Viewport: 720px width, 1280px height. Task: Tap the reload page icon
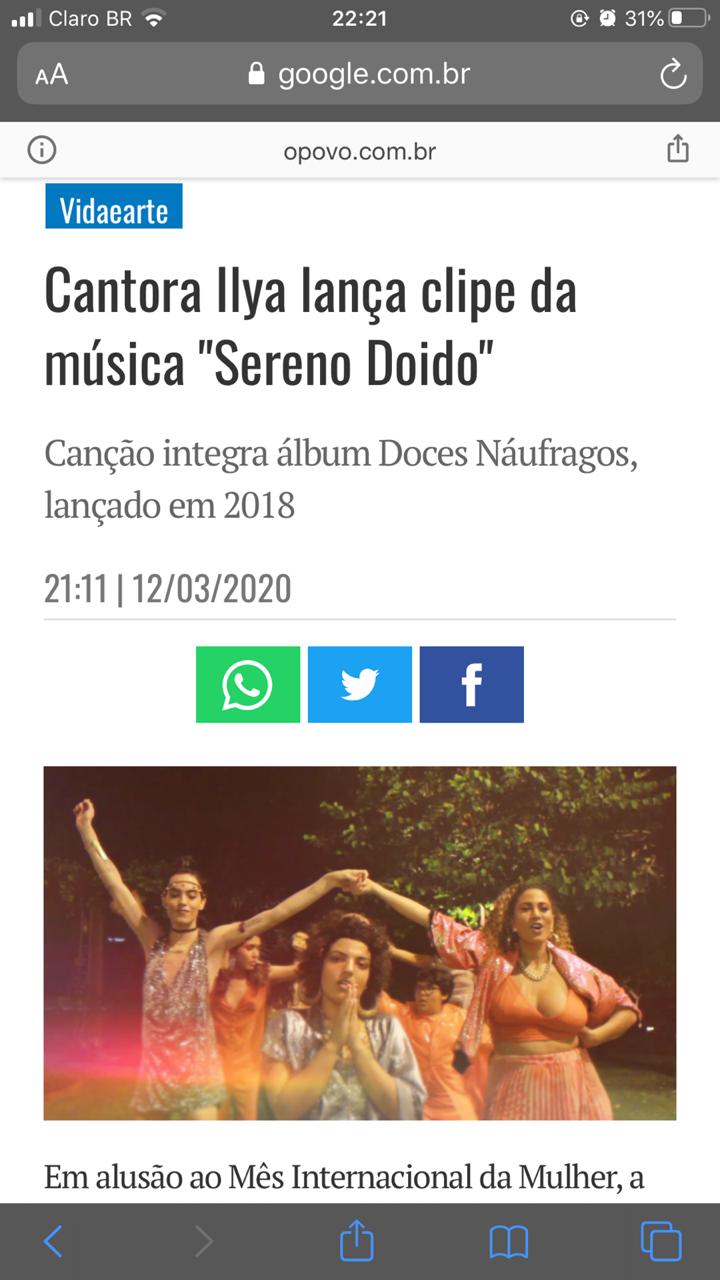673,74
